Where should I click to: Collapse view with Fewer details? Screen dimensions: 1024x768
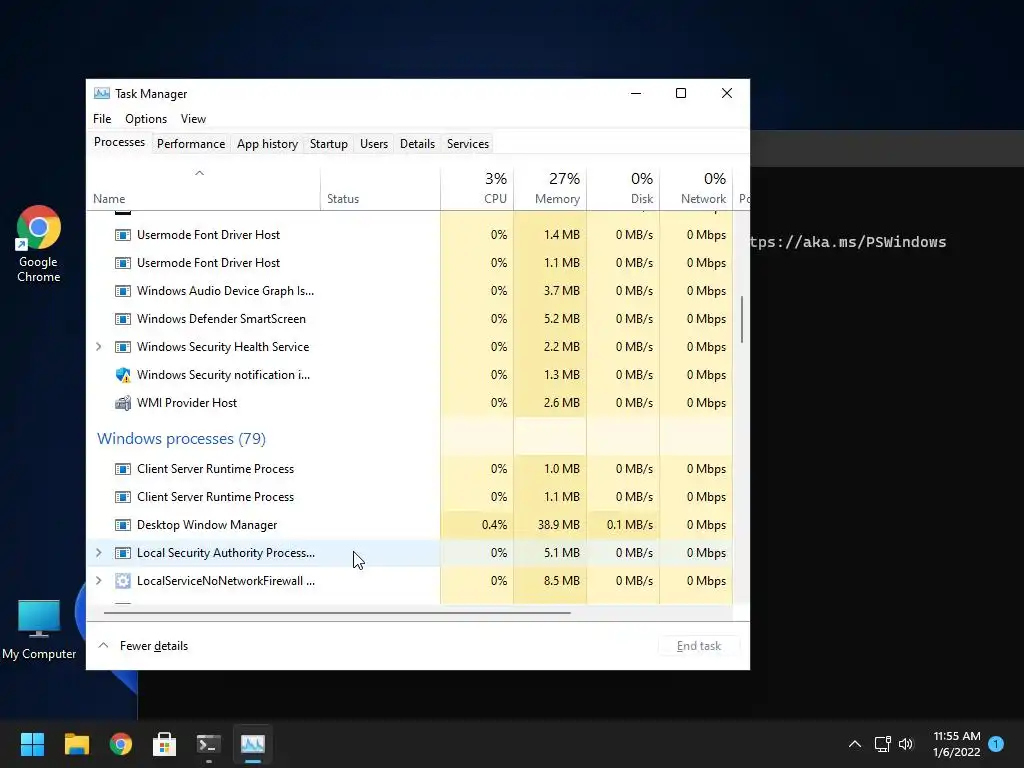143,646
